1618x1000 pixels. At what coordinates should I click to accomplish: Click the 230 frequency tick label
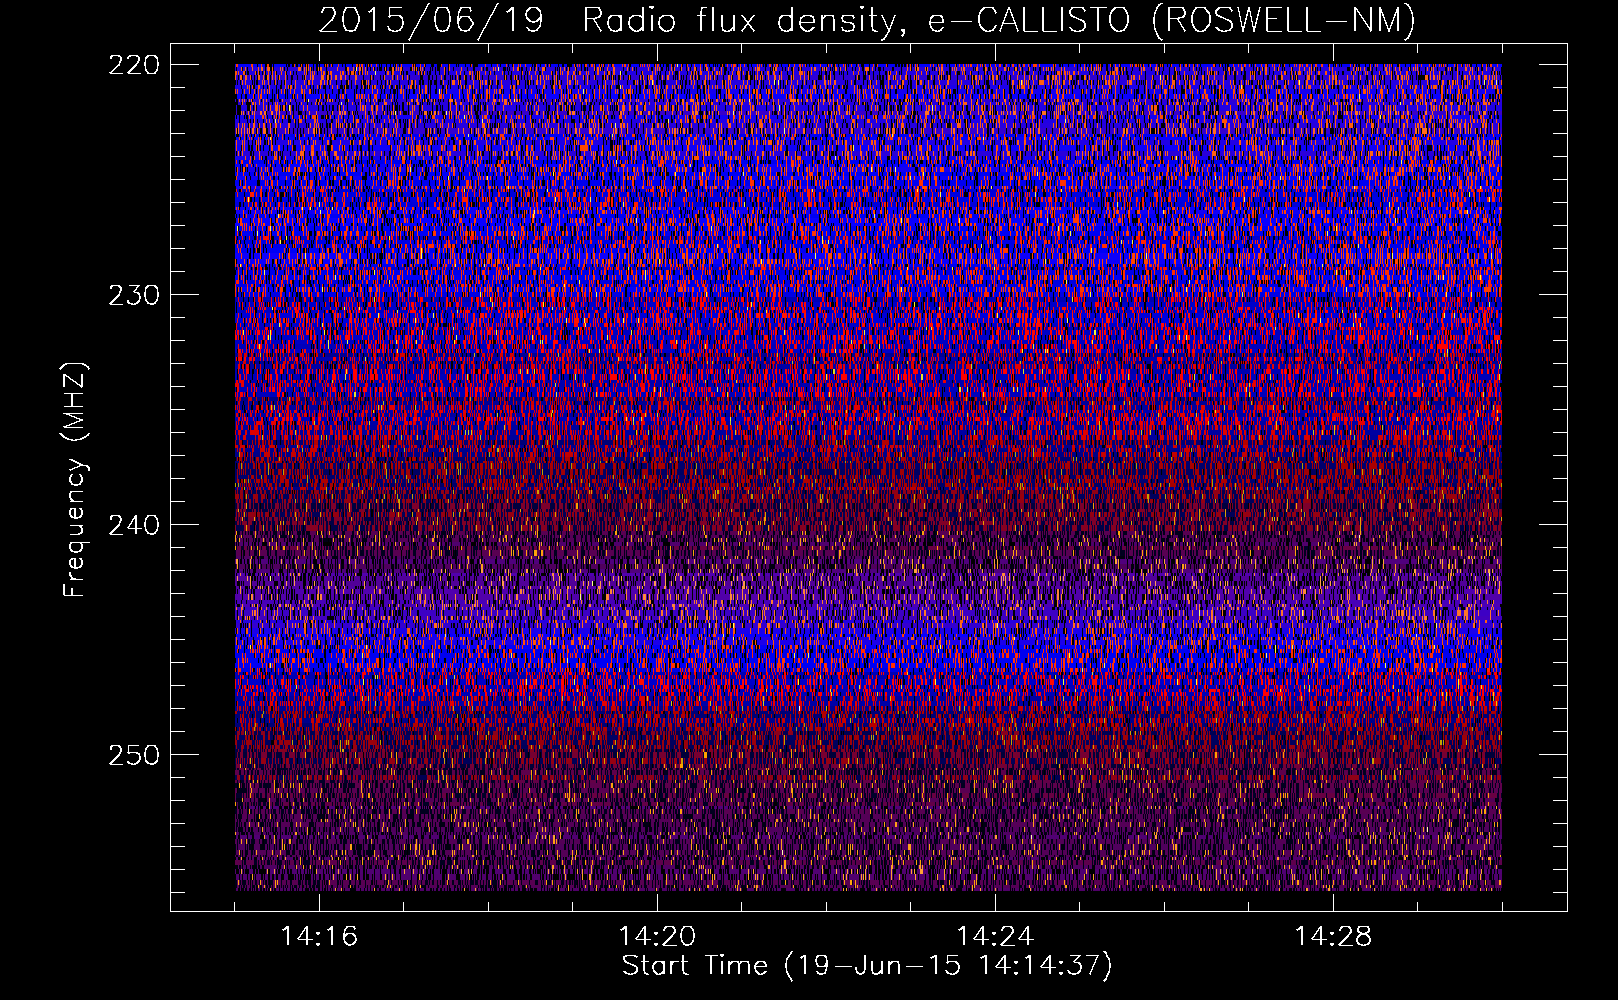click(133, 295)
